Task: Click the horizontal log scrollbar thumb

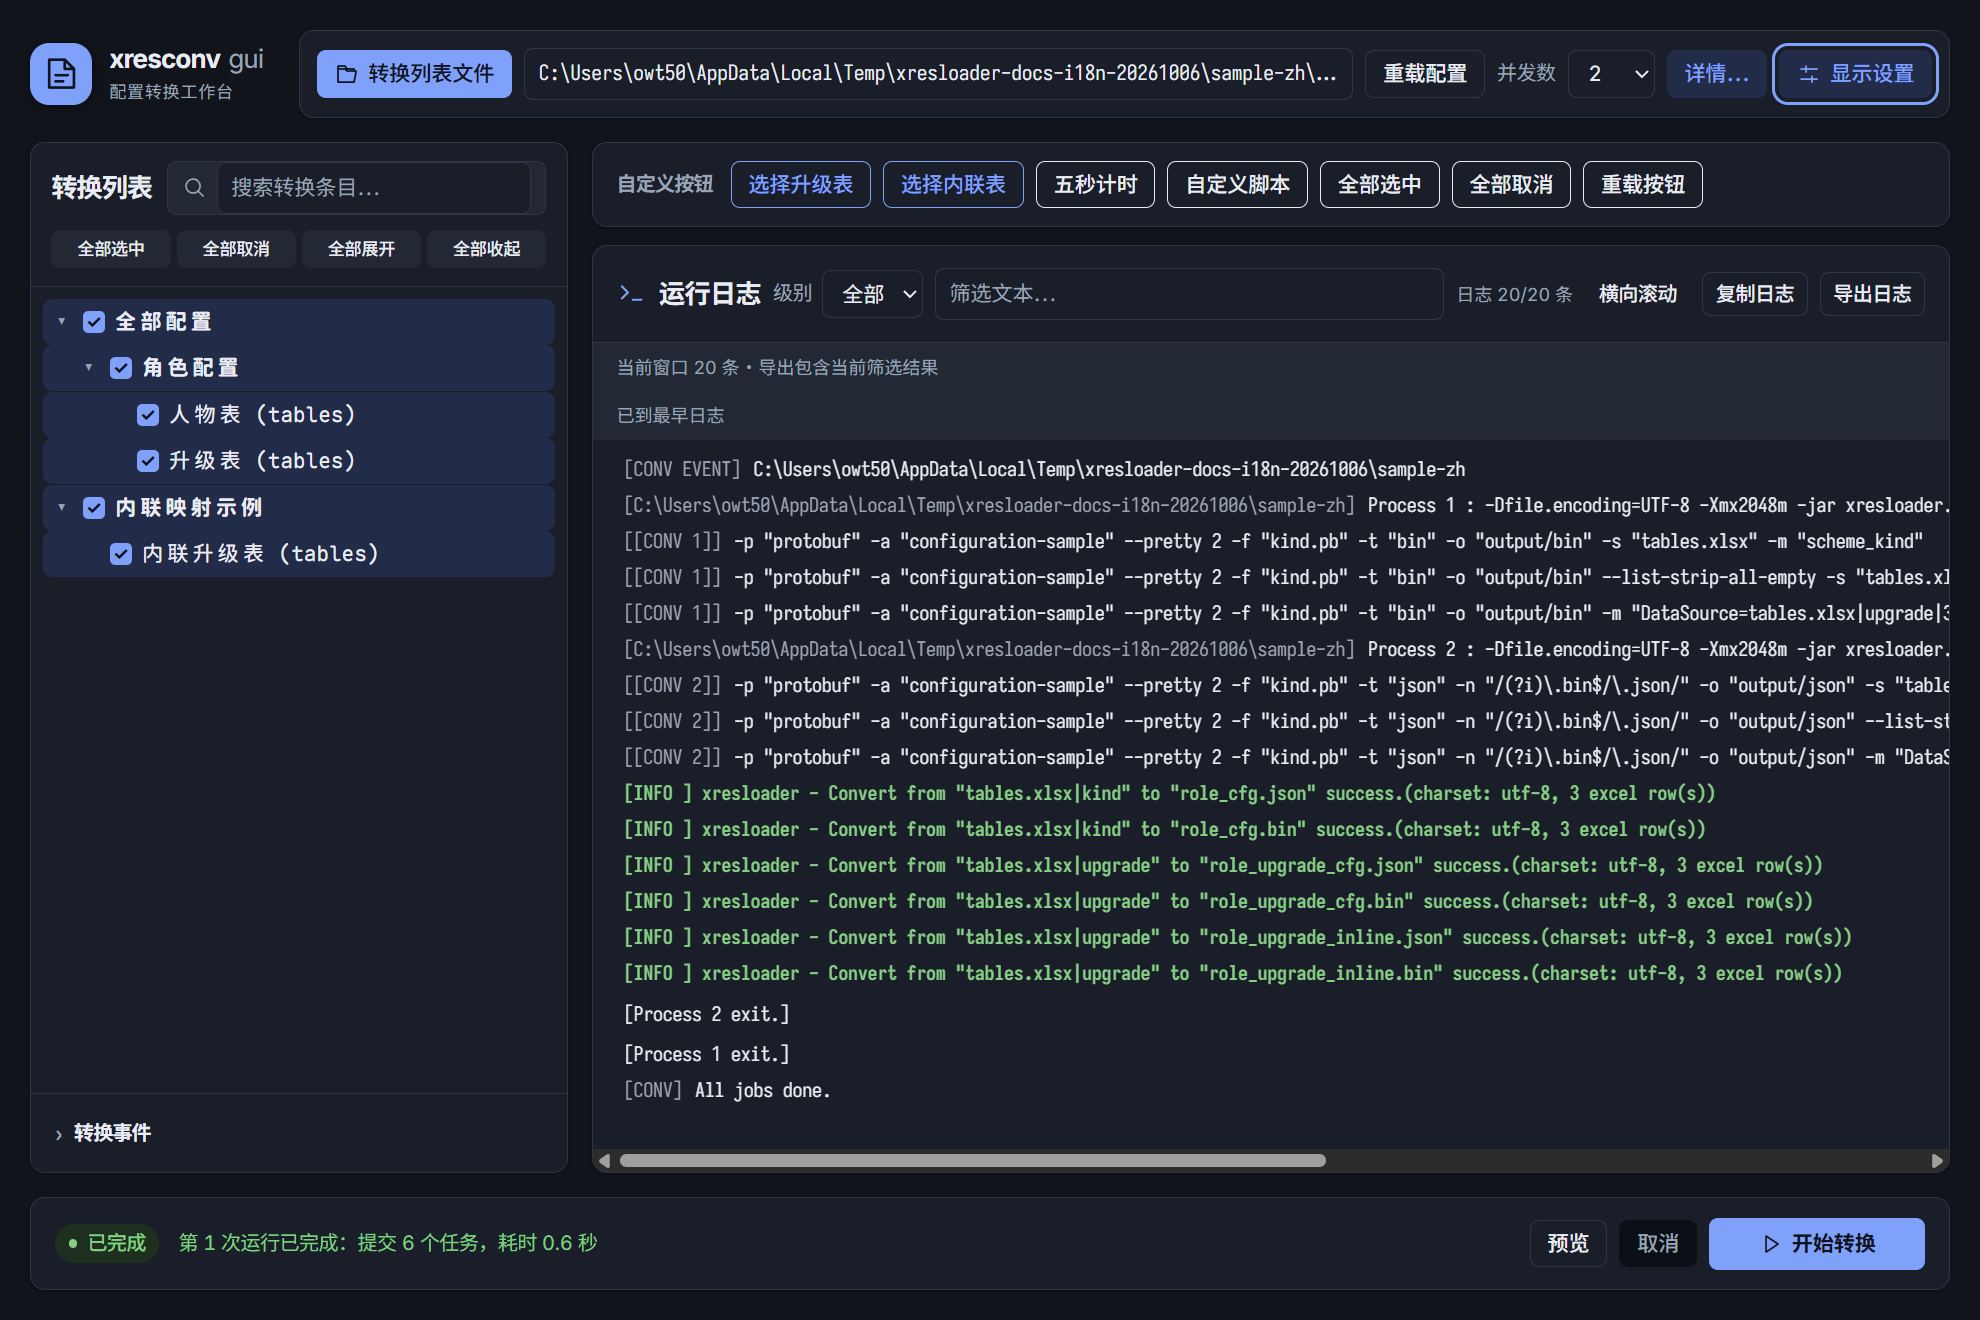Action: pyautogui.click(x=972, y=1161)
